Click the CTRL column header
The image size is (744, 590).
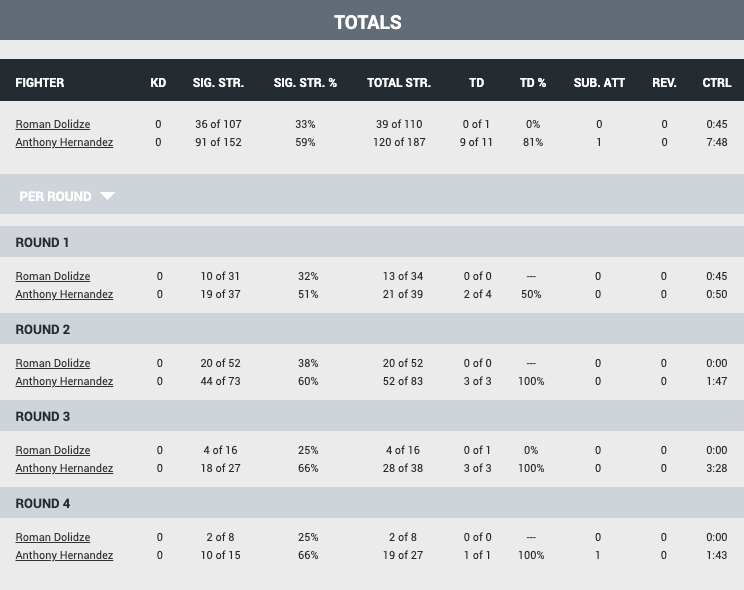[x=717, y=83]
